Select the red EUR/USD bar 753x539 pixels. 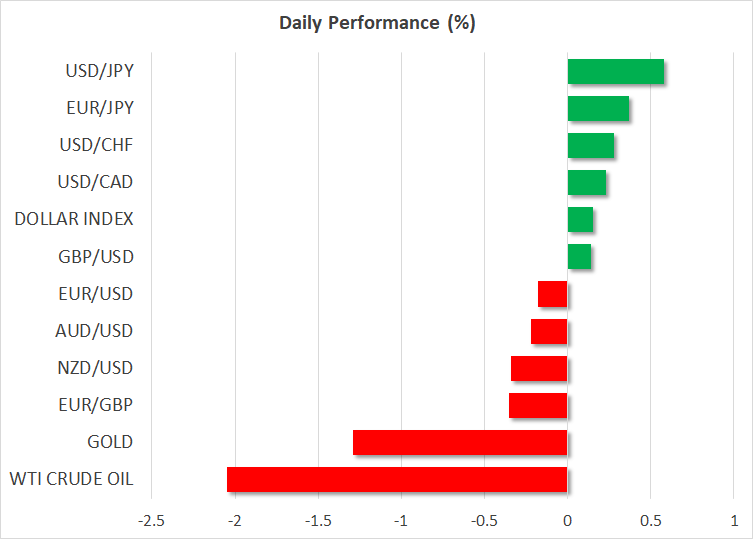click(x=553, y=294)
